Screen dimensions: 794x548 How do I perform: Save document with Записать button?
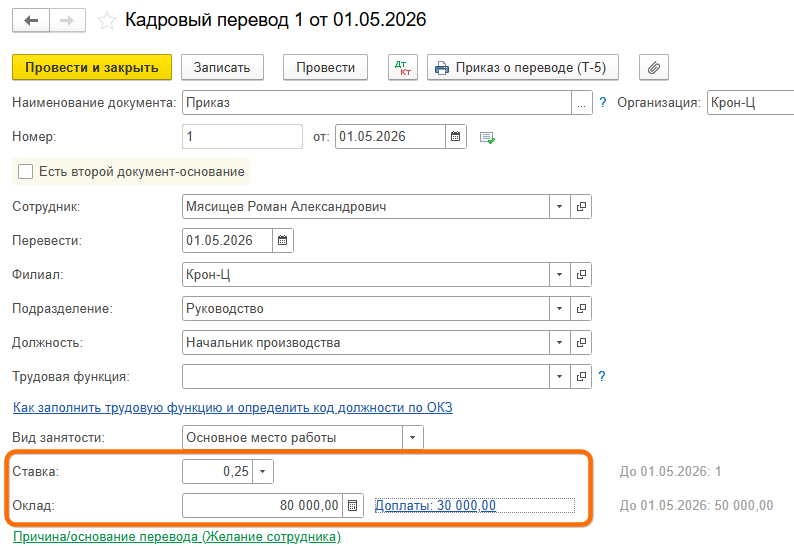(222, 67)
